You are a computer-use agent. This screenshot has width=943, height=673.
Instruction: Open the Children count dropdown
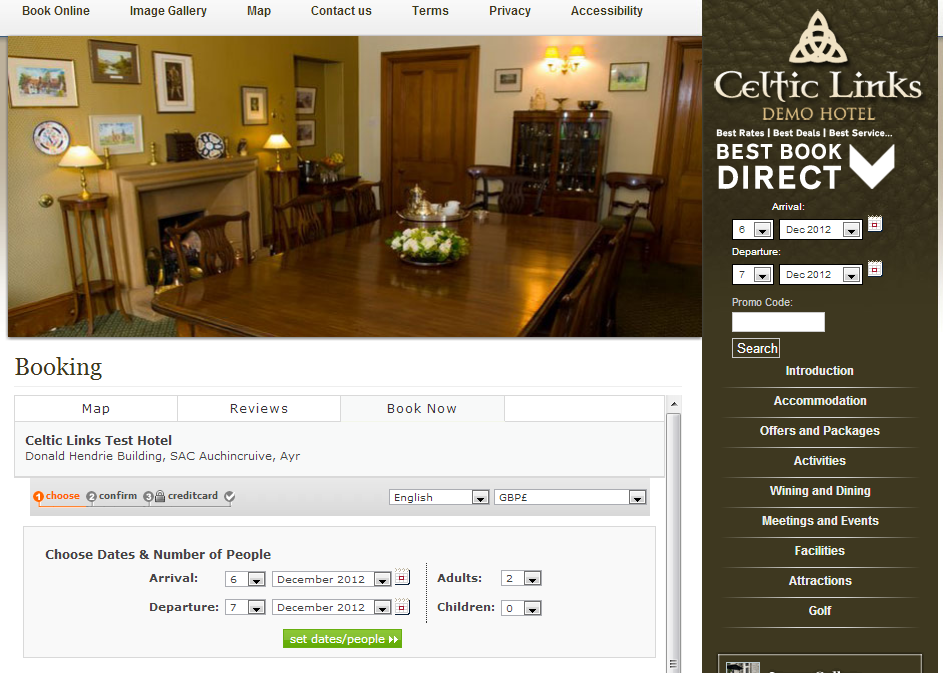pyautogui.click(x=521, y=608)
